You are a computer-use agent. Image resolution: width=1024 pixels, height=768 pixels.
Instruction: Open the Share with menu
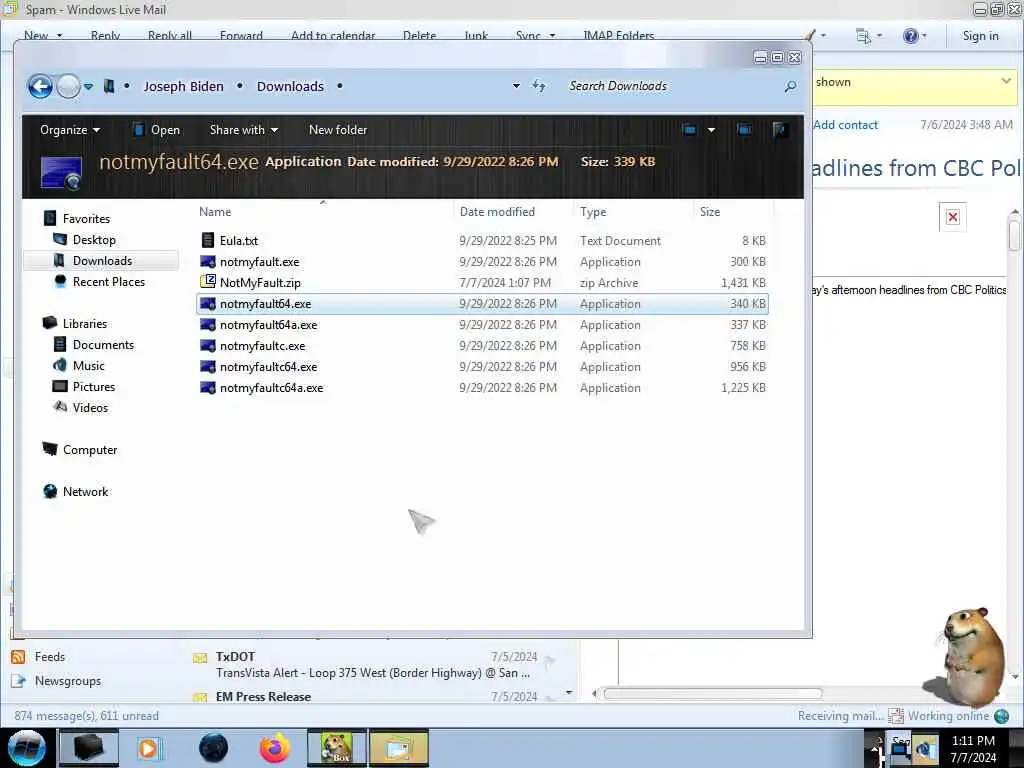pos(244,130)
